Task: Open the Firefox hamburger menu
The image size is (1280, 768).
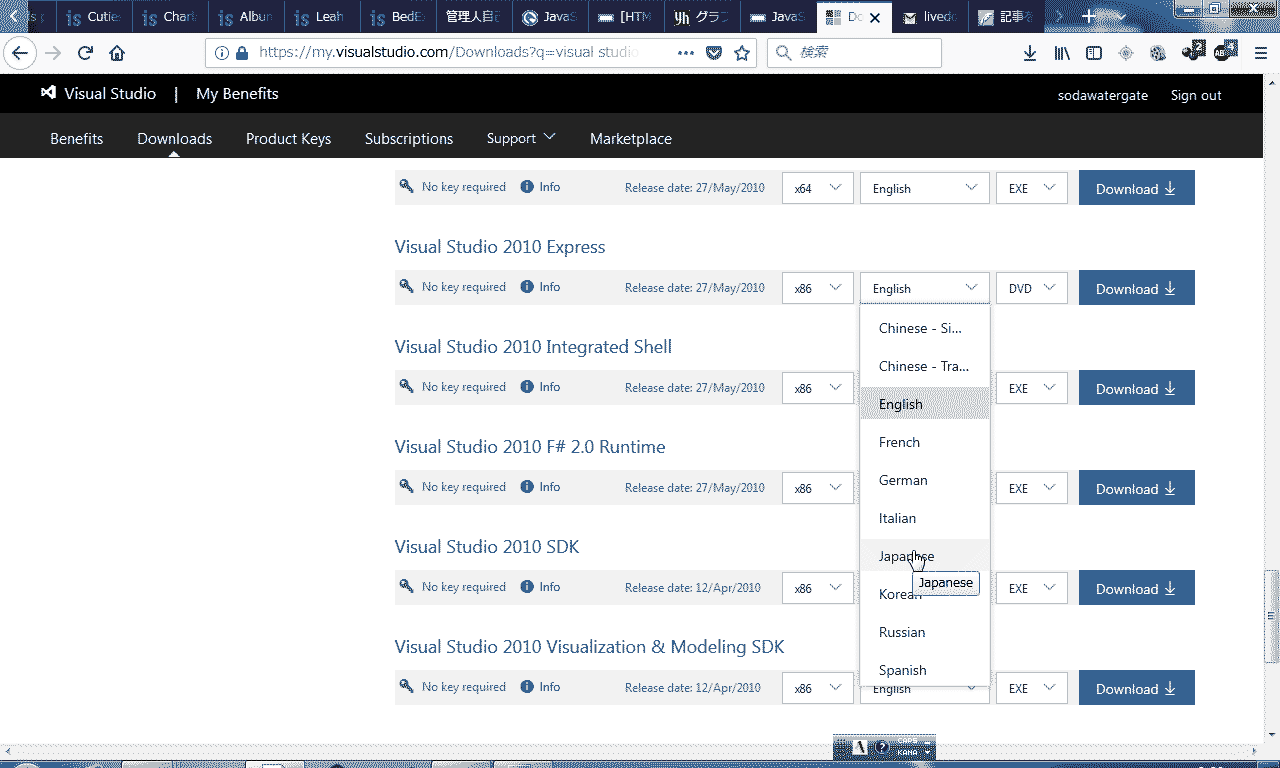Action: [x=1259, y=53]
